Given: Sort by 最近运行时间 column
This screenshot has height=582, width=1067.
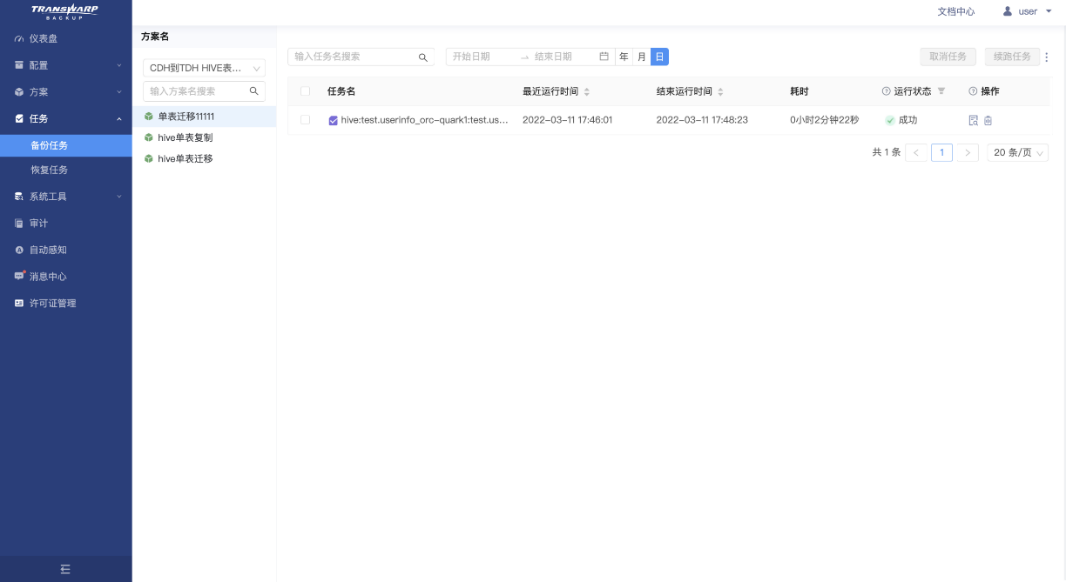Looking at the screenshot, I should click(587, 92).
